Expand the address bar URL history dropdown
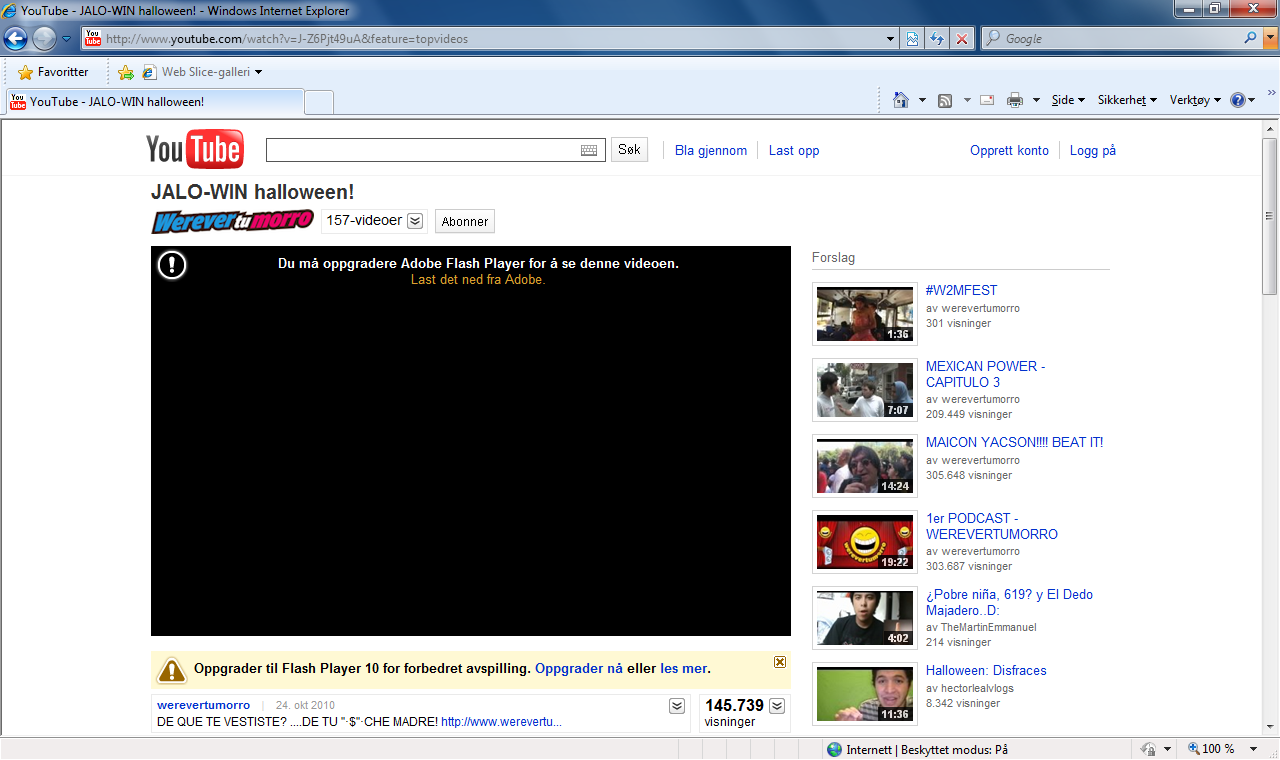This screenshot has height=760, width=1280. click(x=891, y=39)
